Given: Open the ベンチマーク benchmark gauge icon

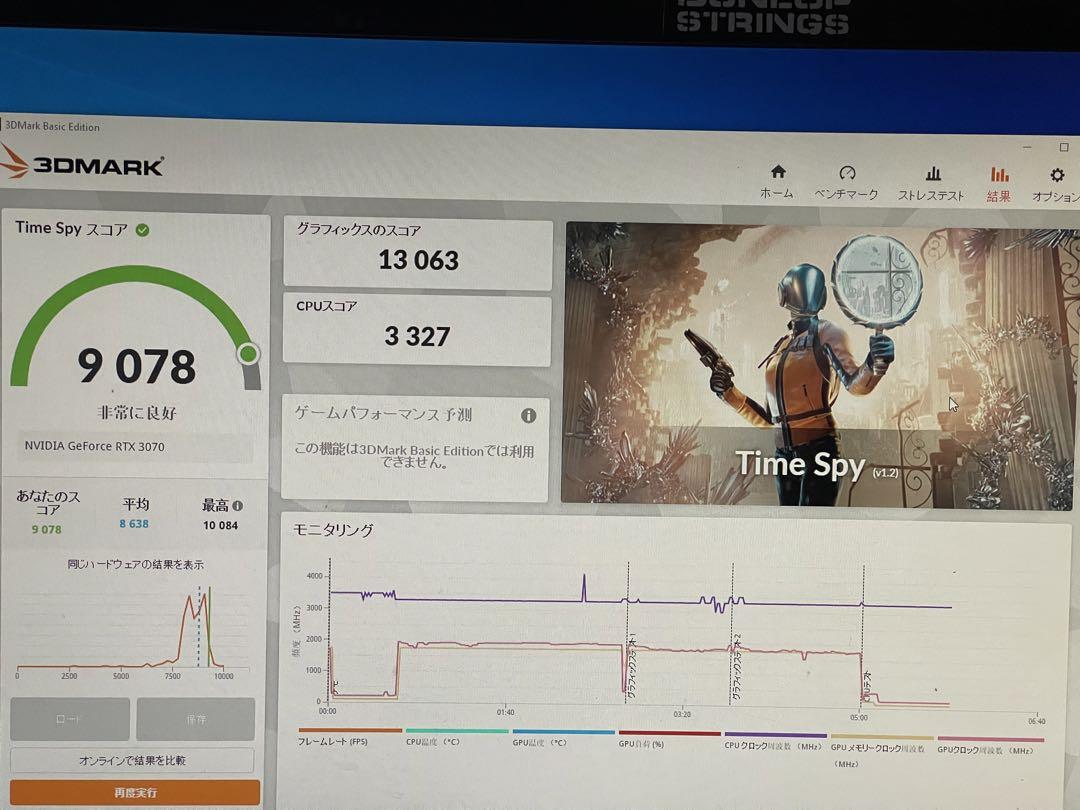Looking at the screenshot, I should click(x=847, y=173).
